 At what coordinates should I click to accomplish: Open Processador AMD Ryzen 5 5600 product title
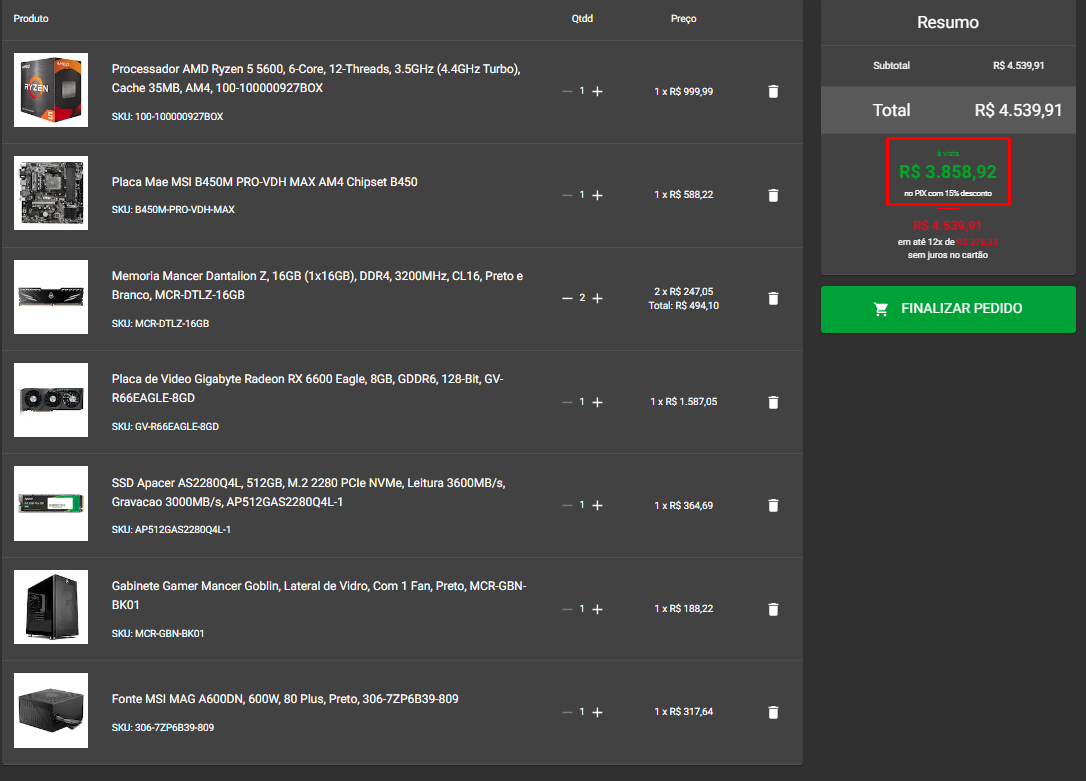click(316, 78)
